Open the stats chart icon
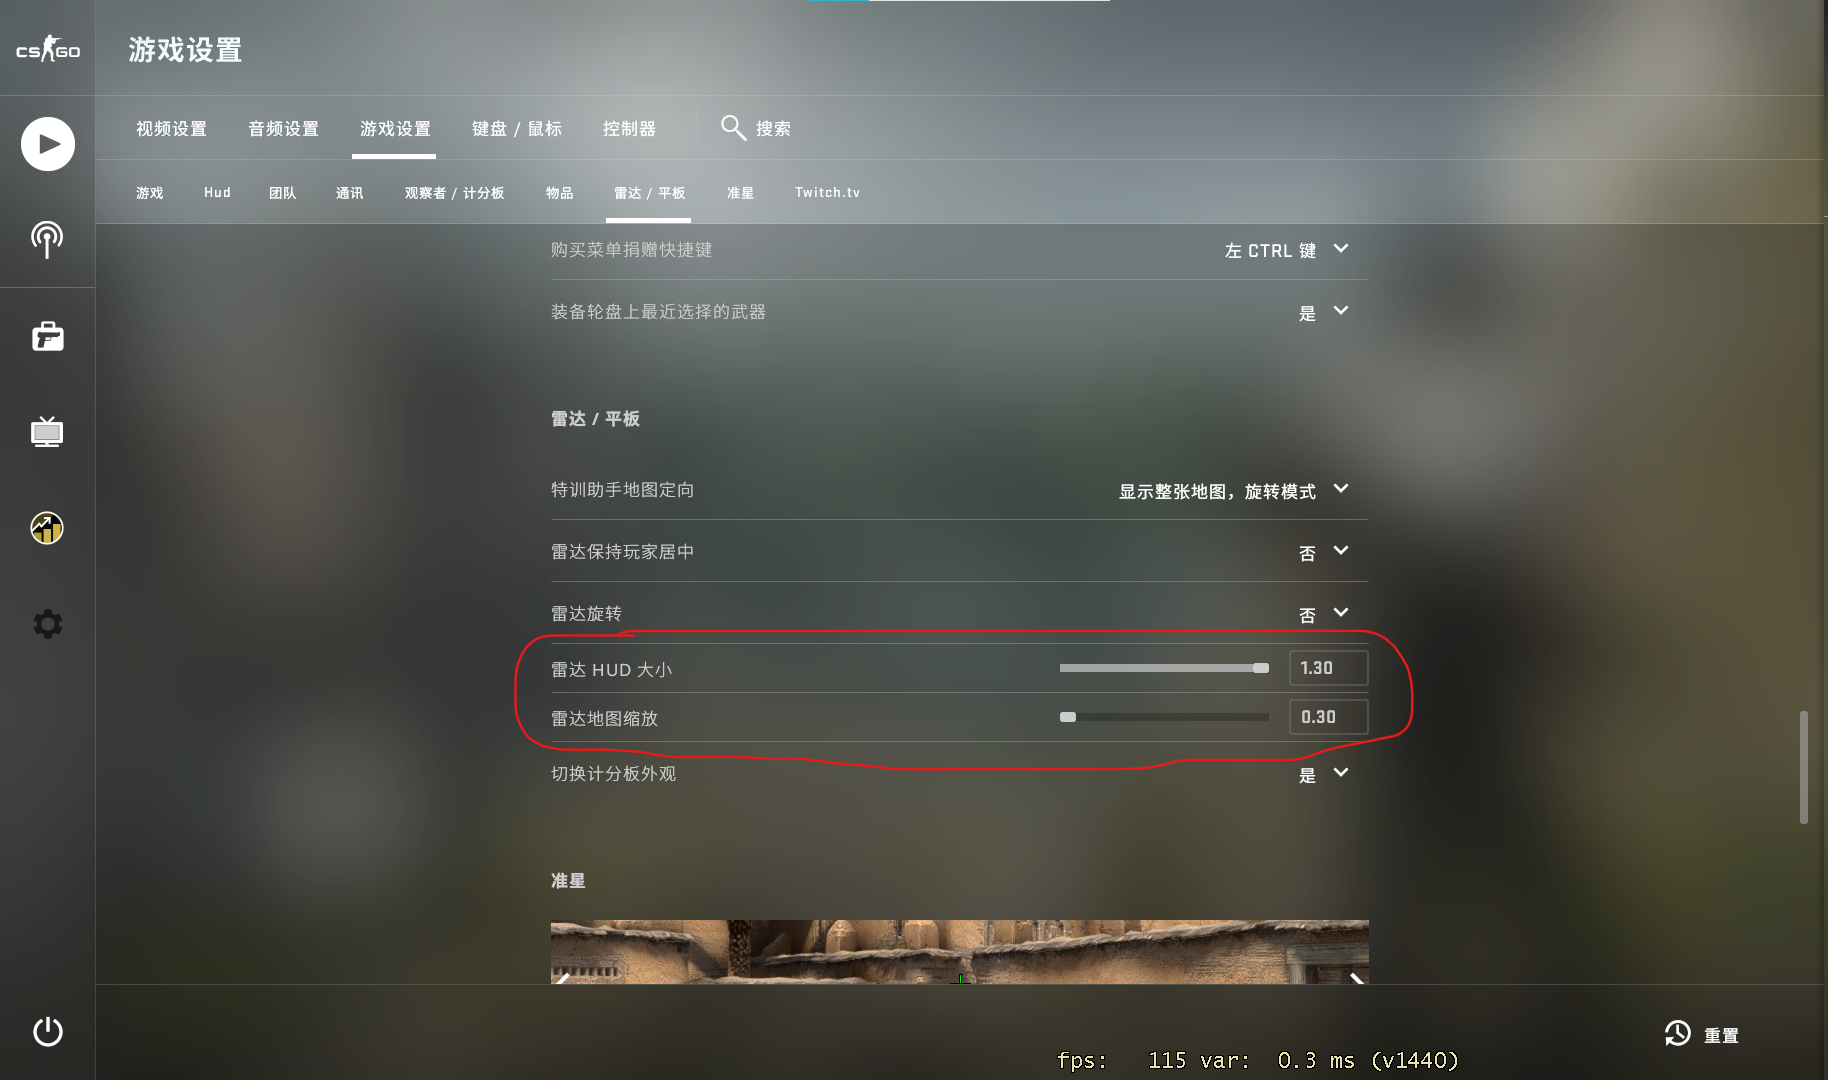The height and width of the screenshot is (1080, 1828). tap(47, 528)
